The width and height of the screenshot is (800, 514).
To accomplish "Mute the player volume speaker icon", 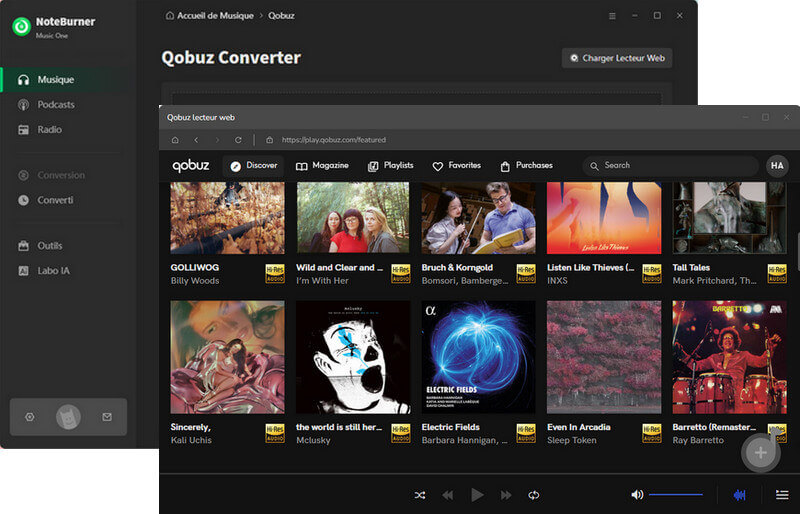I will click(637, 495).
